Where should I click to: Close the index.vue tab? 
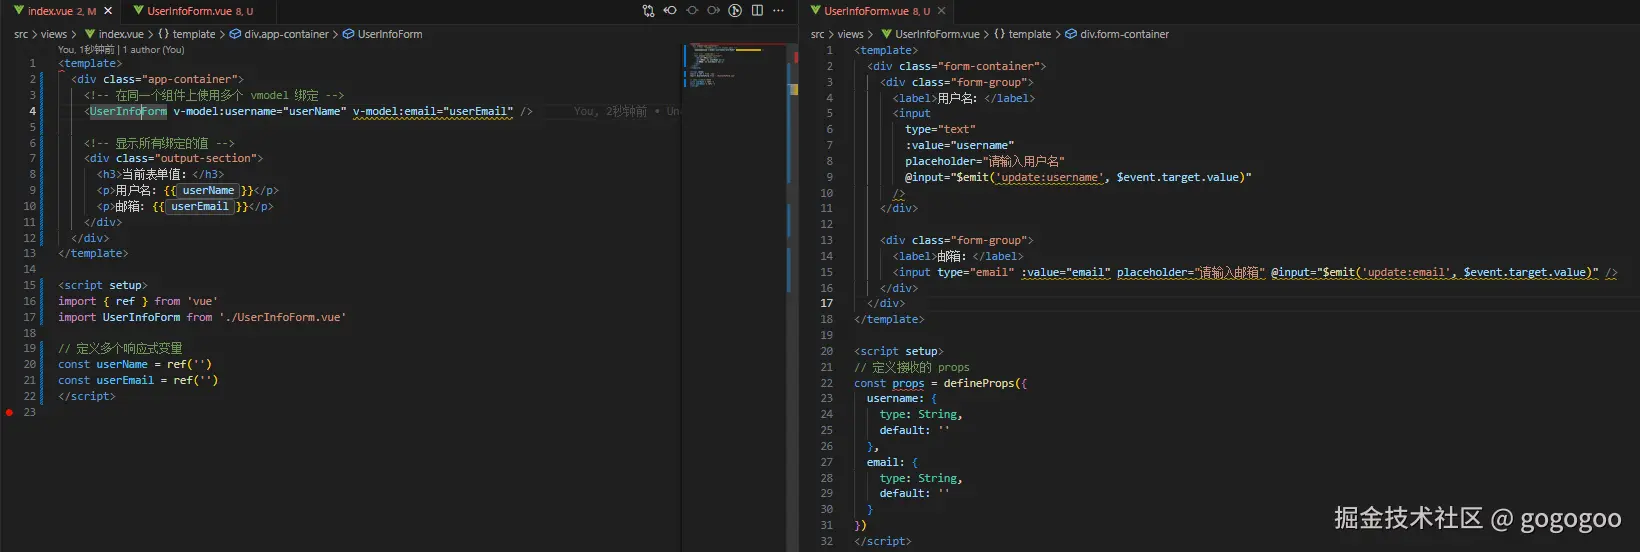pyautogui.click(x=110, y=11)
